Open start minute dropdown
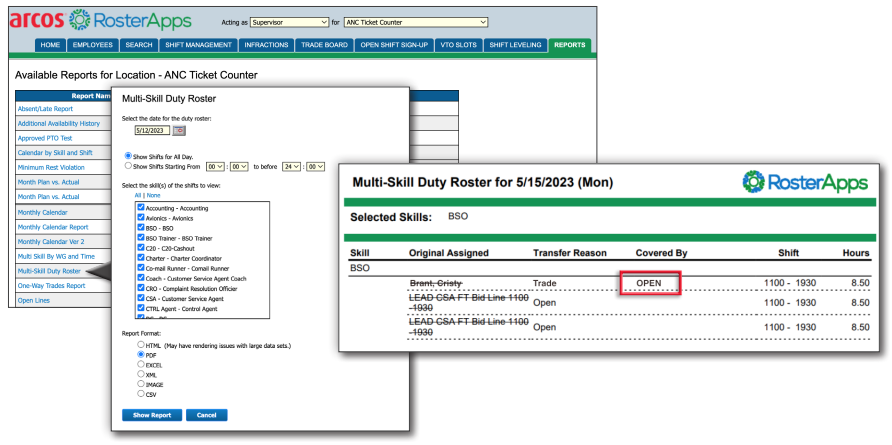 [239, 166]
